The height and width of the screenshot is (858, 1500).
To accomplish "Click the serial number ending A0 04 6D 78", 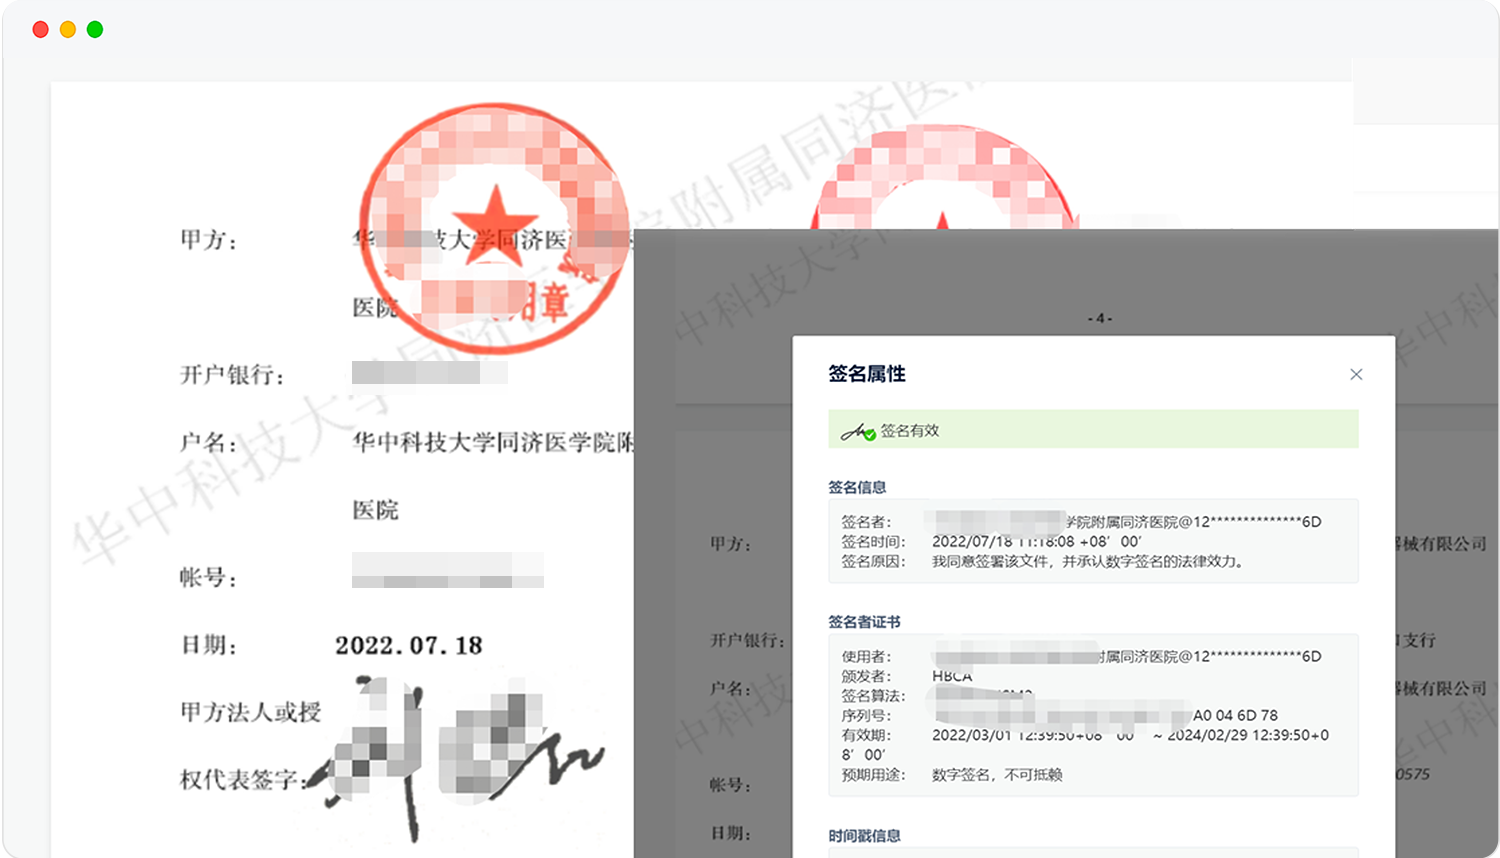I will coord(1105,715).
